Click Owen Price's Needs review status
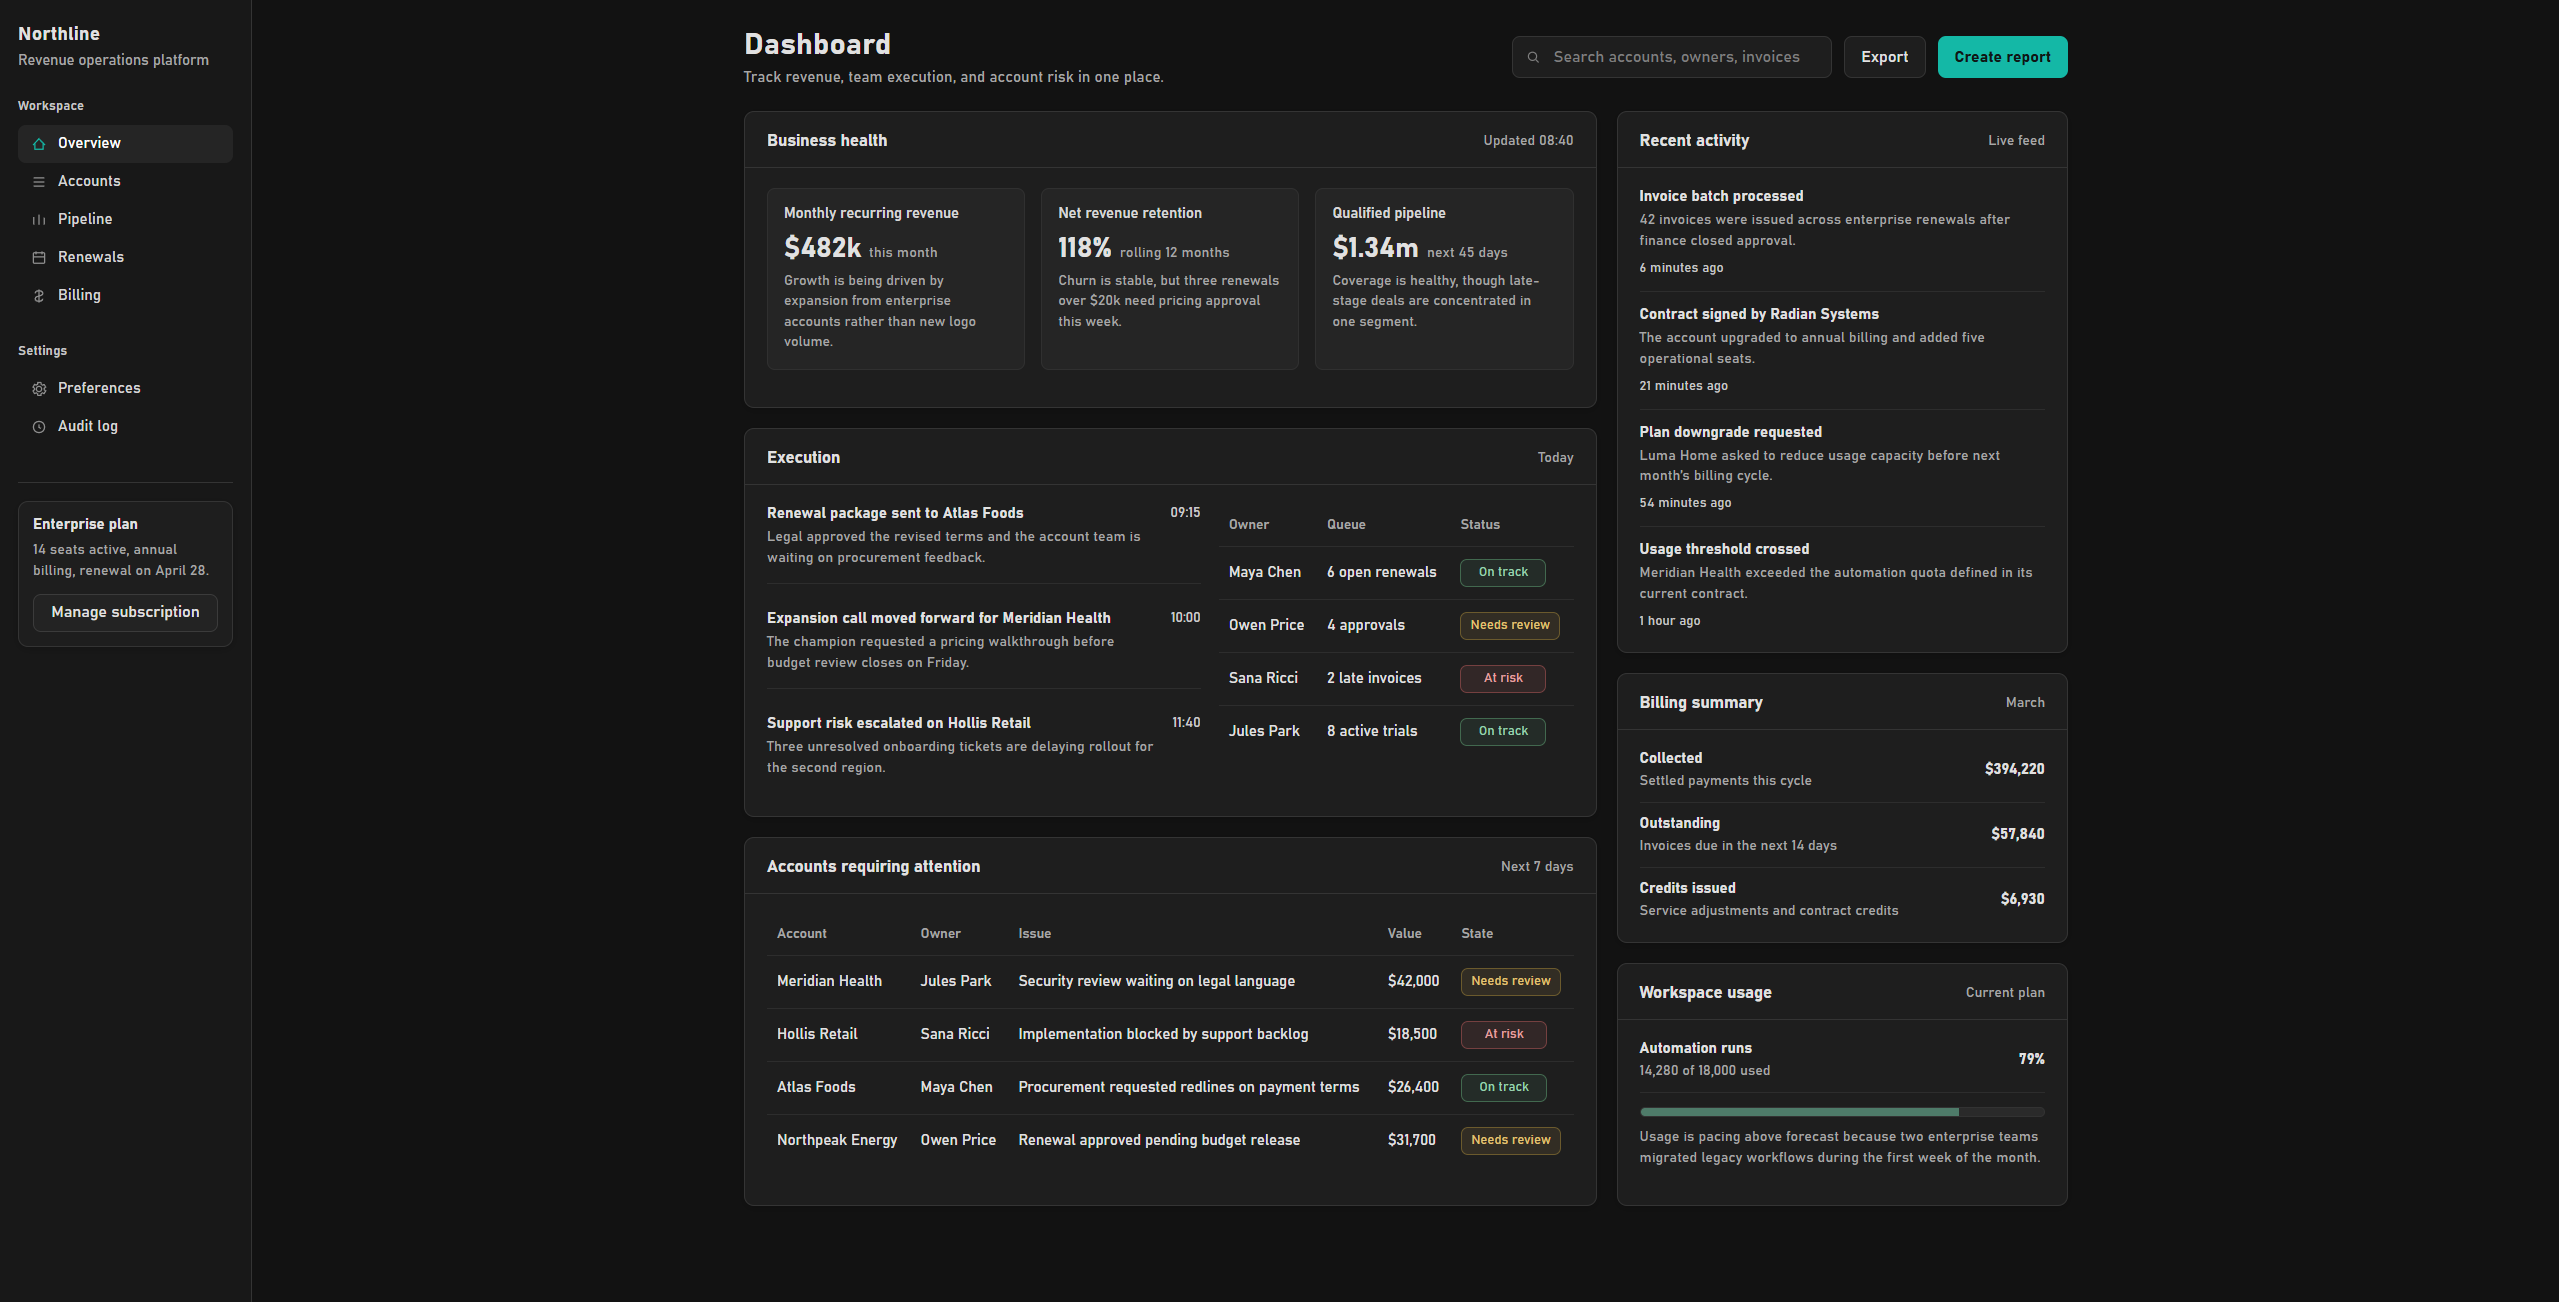The image size is (2559, 1302). point(1509,625)
